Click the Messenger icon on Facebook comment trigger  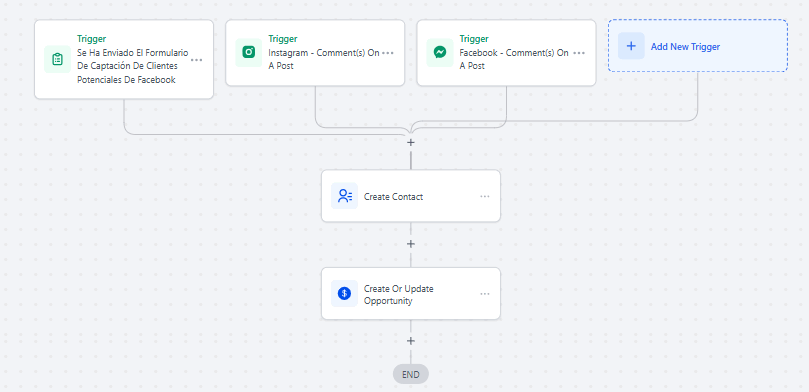click(440, 53)
